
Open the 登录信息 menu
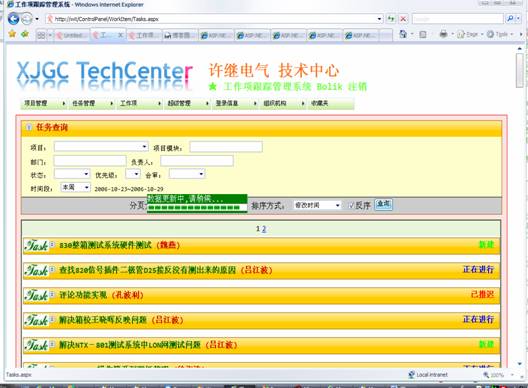pyautogui.click(x=235, y=103)
